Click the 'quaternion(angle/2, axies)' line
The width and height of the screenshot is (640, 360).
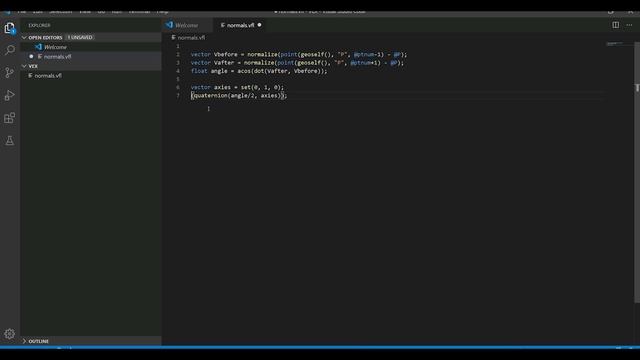pos(239,95)
